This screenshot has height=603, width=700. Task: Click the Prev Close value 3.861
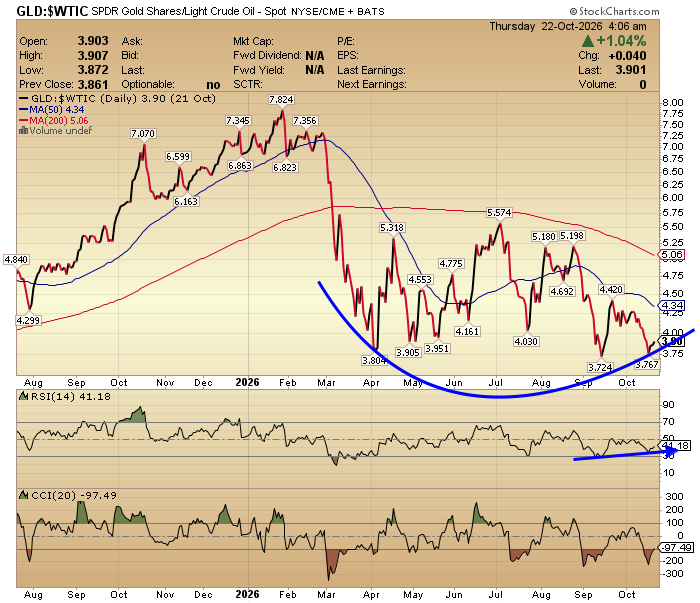[x=93, y=84]
